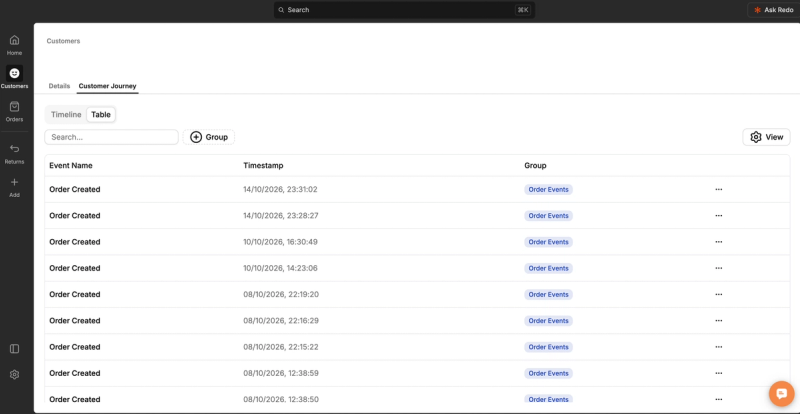Select timestamp 14/10/2026, 23:31:02
This screenshot has height=414, width=800.
pyautogui.click(x=281, y=189)
